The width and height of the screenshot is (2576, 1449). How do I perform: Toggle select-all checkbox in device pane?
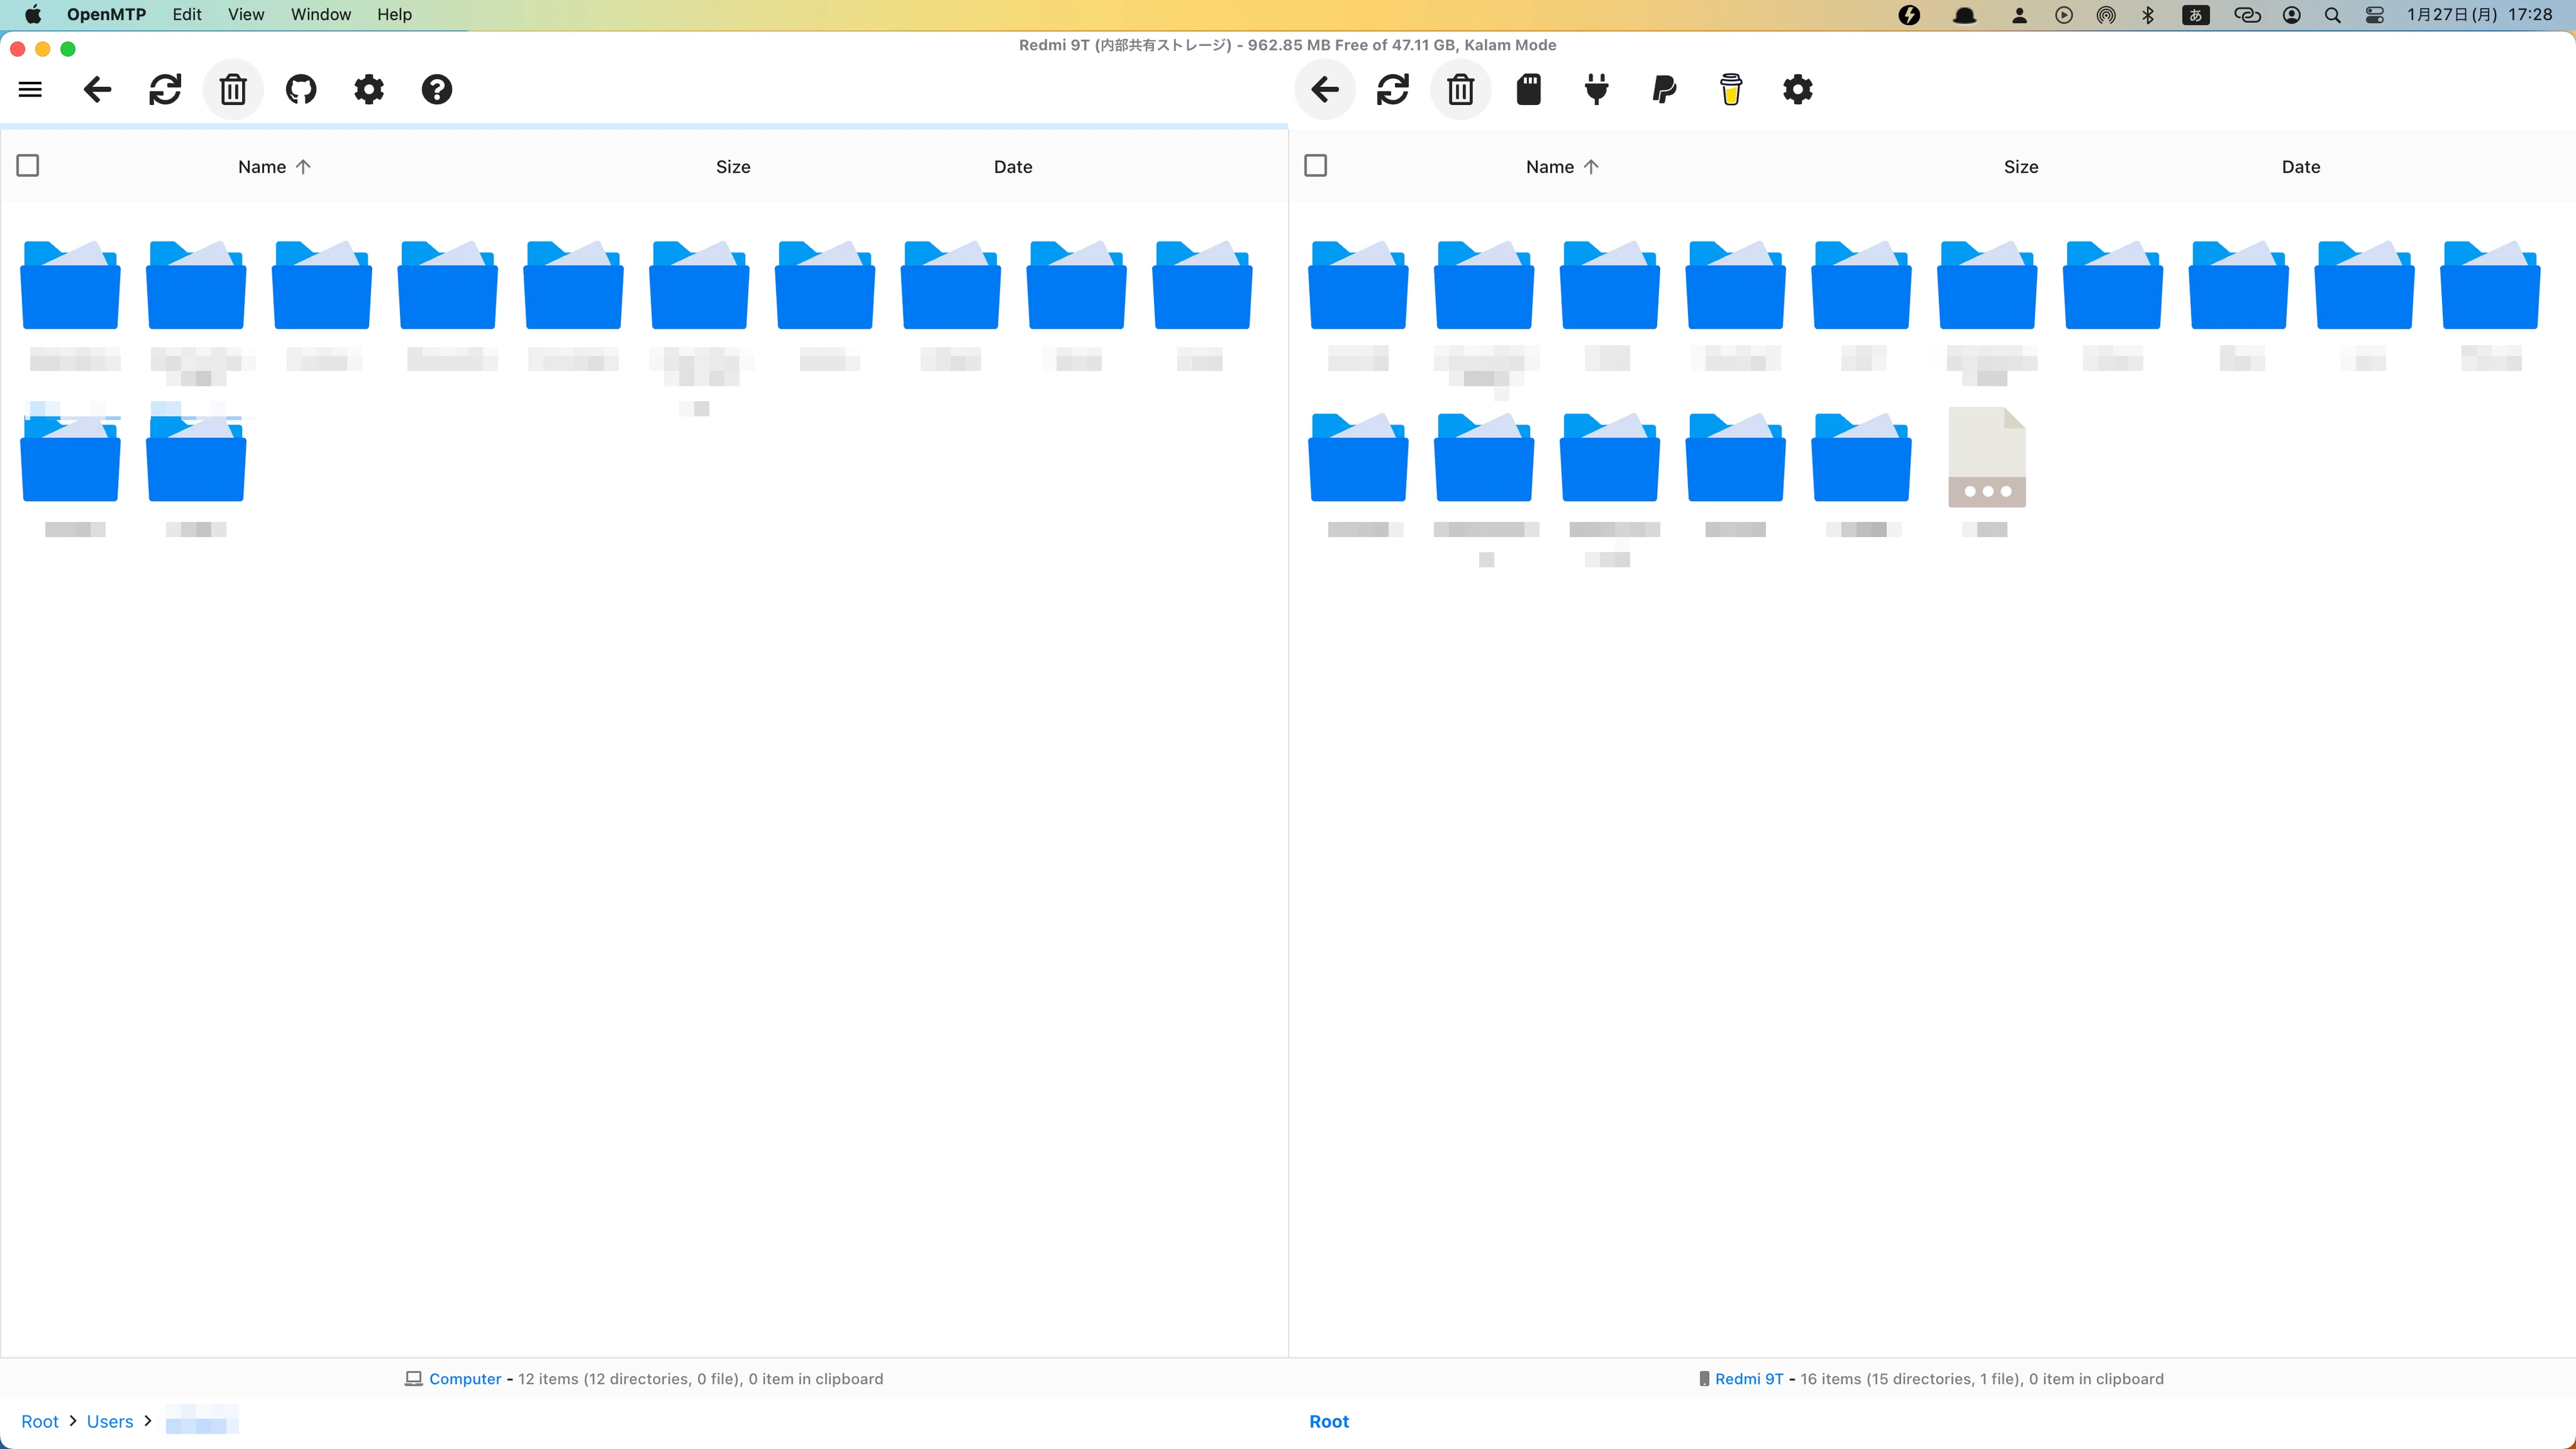1316,166
